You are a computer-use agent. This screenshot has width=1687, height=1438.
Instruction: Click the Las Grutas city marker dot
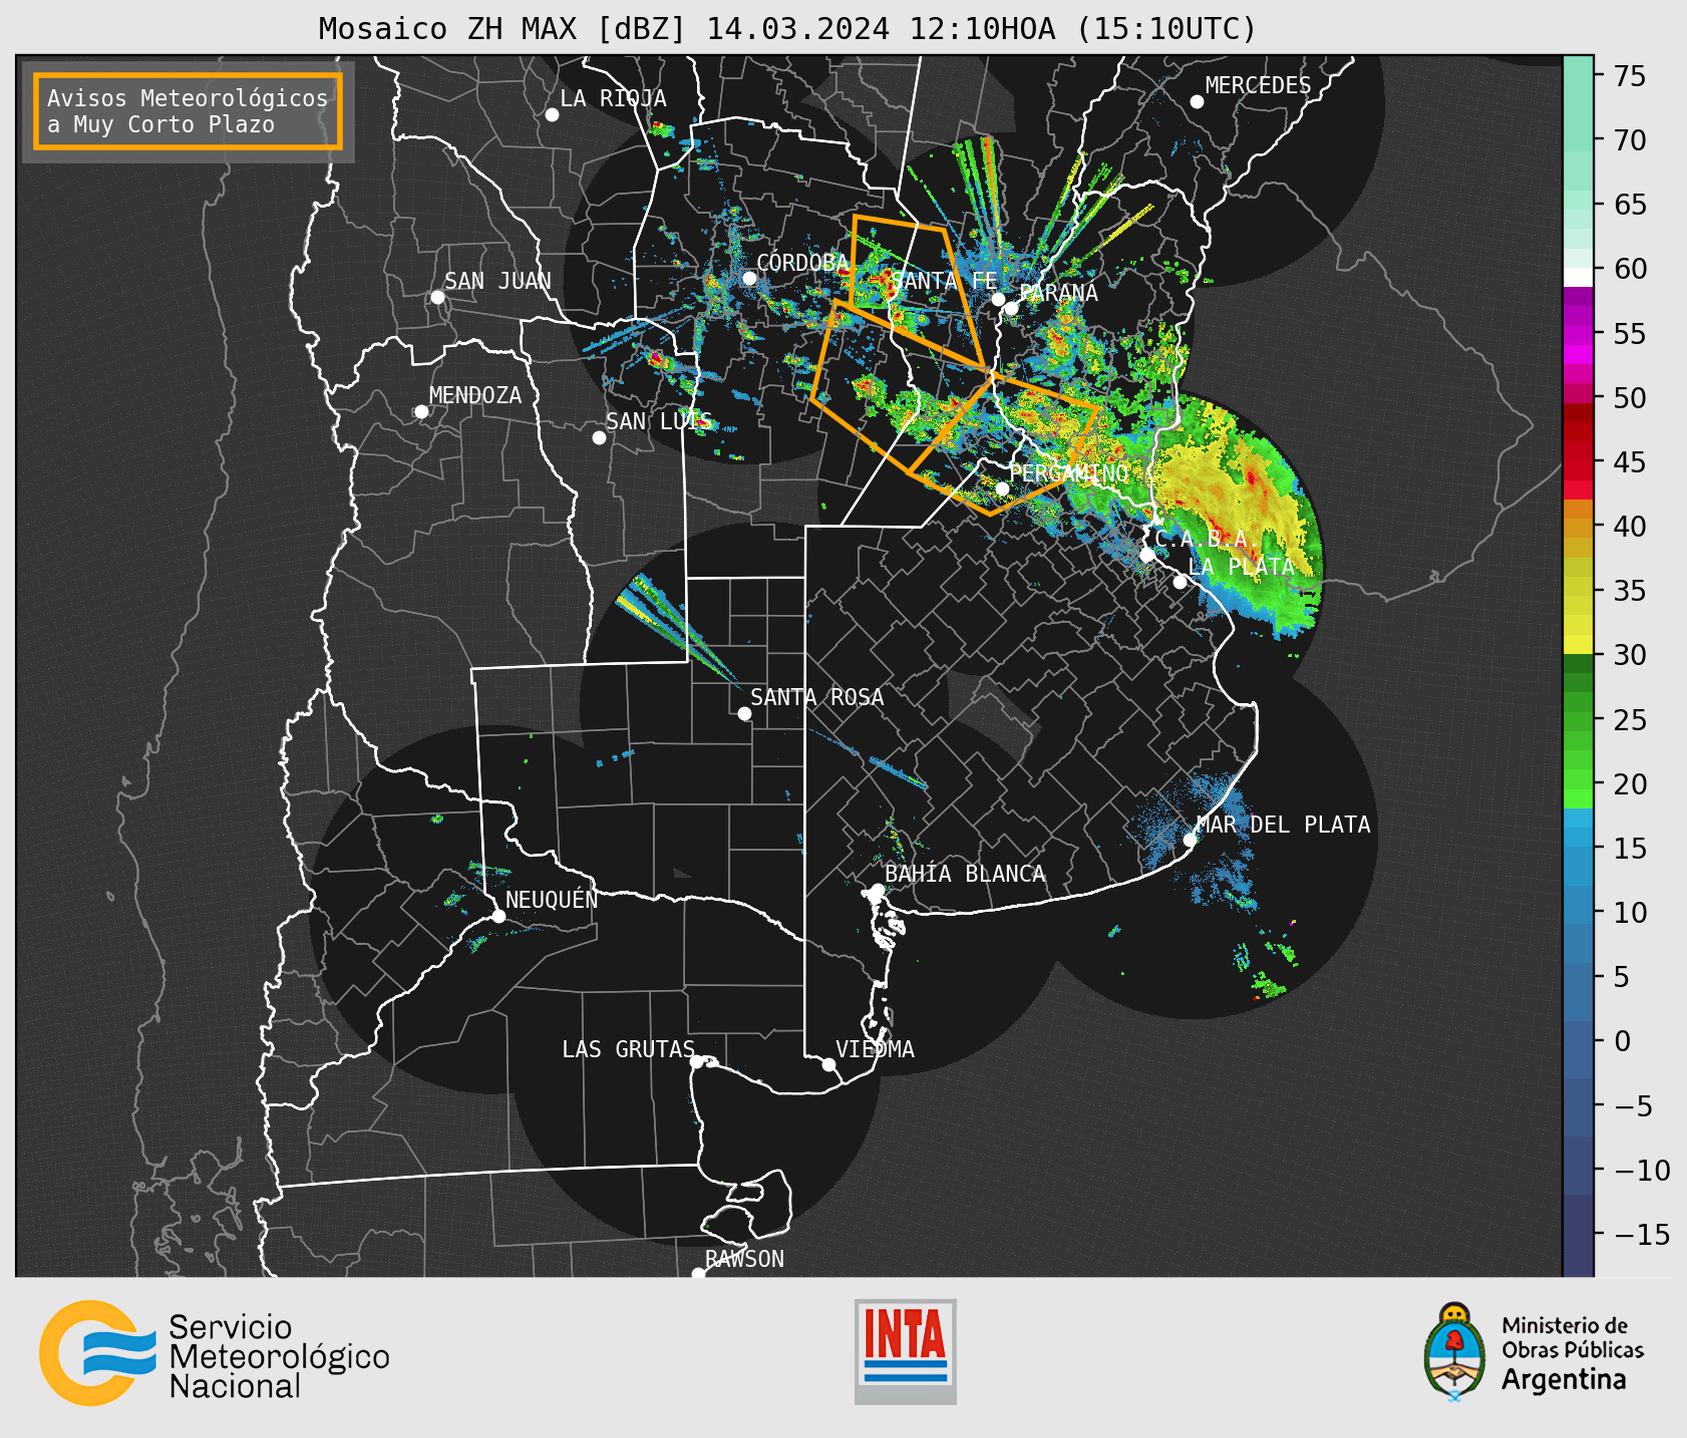[697, 1062]
